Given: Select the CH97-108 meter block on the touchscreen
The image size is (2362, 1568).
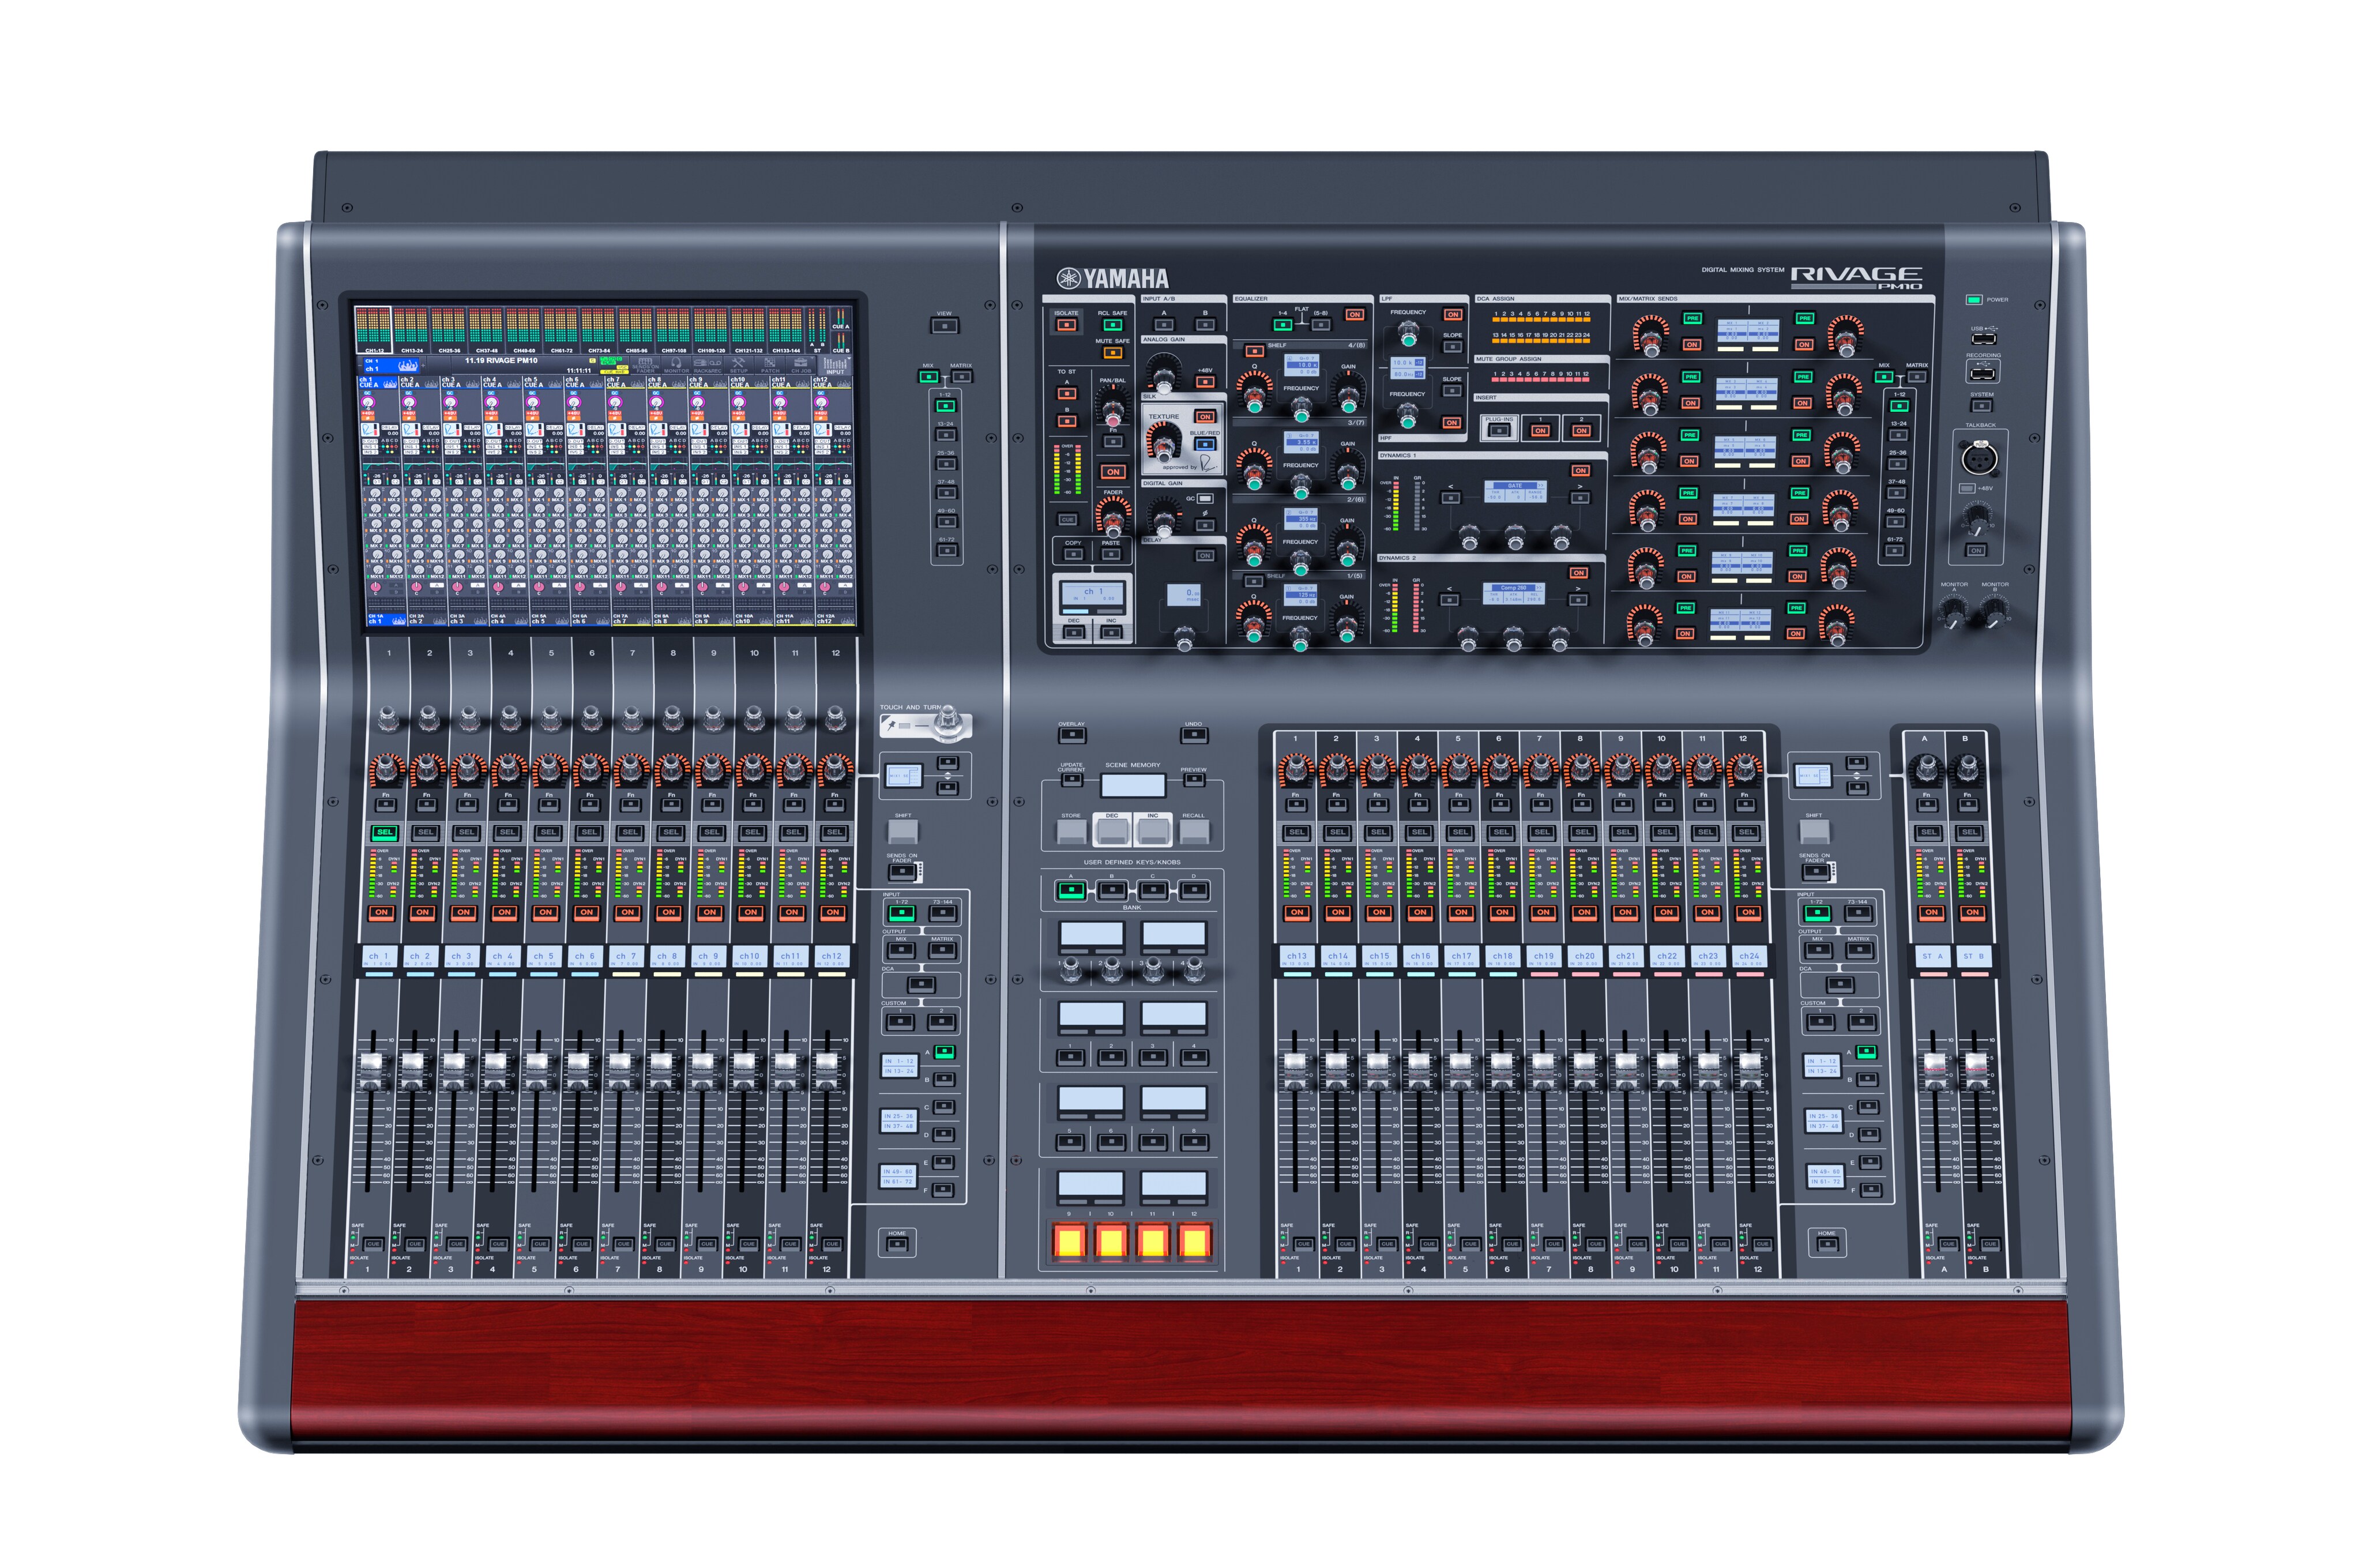Looking at the screenshot, I should click(x=674, y=331).
